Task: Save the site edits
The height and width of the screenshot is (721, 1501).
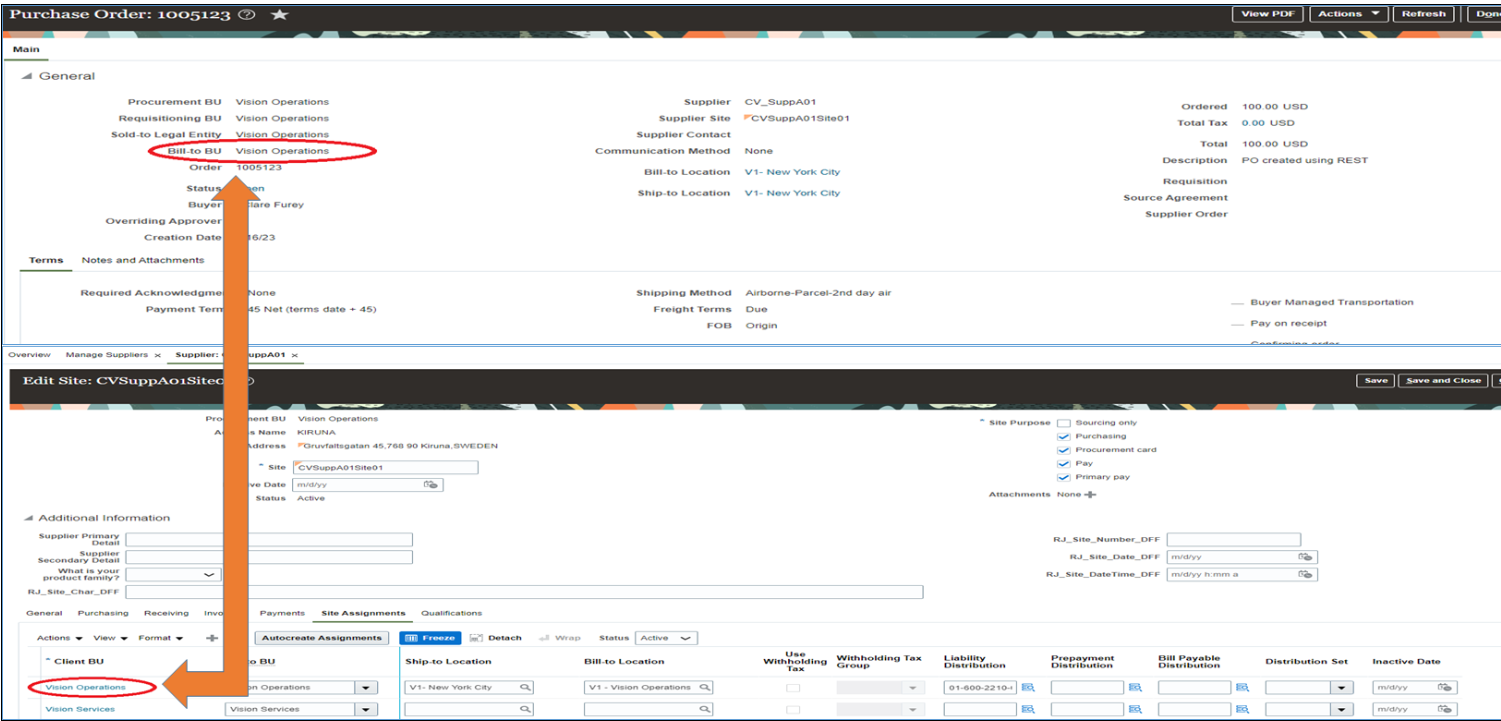Action: (x=1376, y=381)
